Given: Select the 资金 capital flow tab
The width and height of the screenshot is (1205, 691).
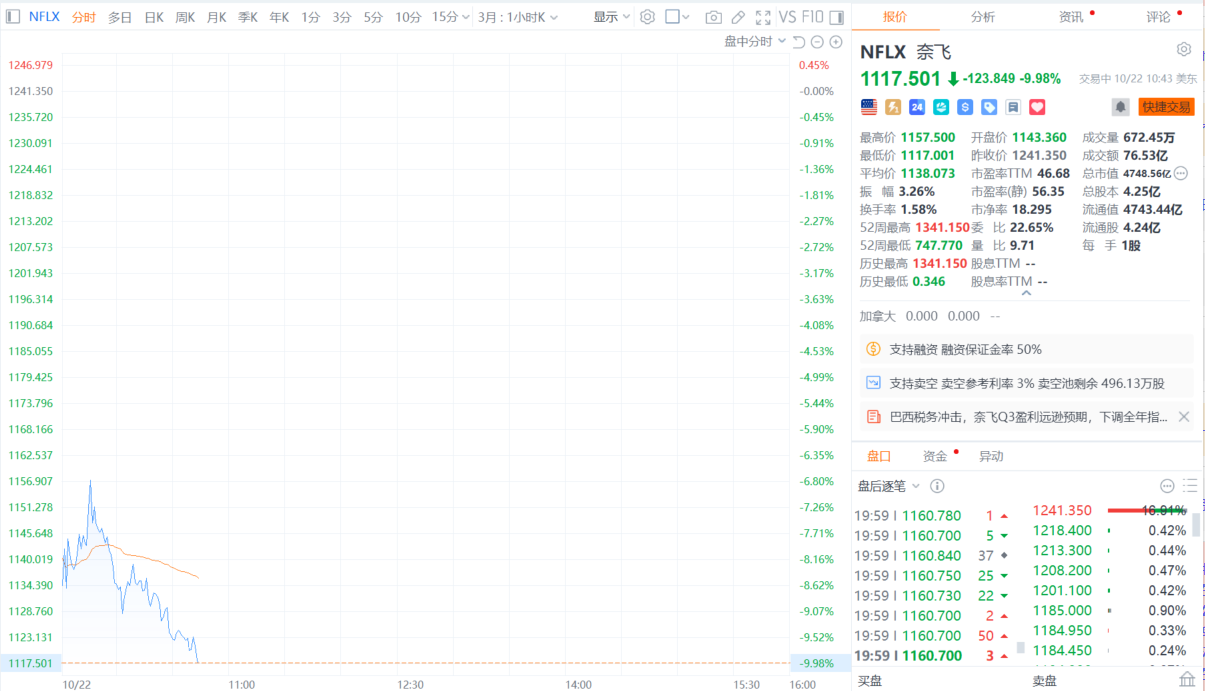Looking at the screenshot, I should (x=935, y=456).
